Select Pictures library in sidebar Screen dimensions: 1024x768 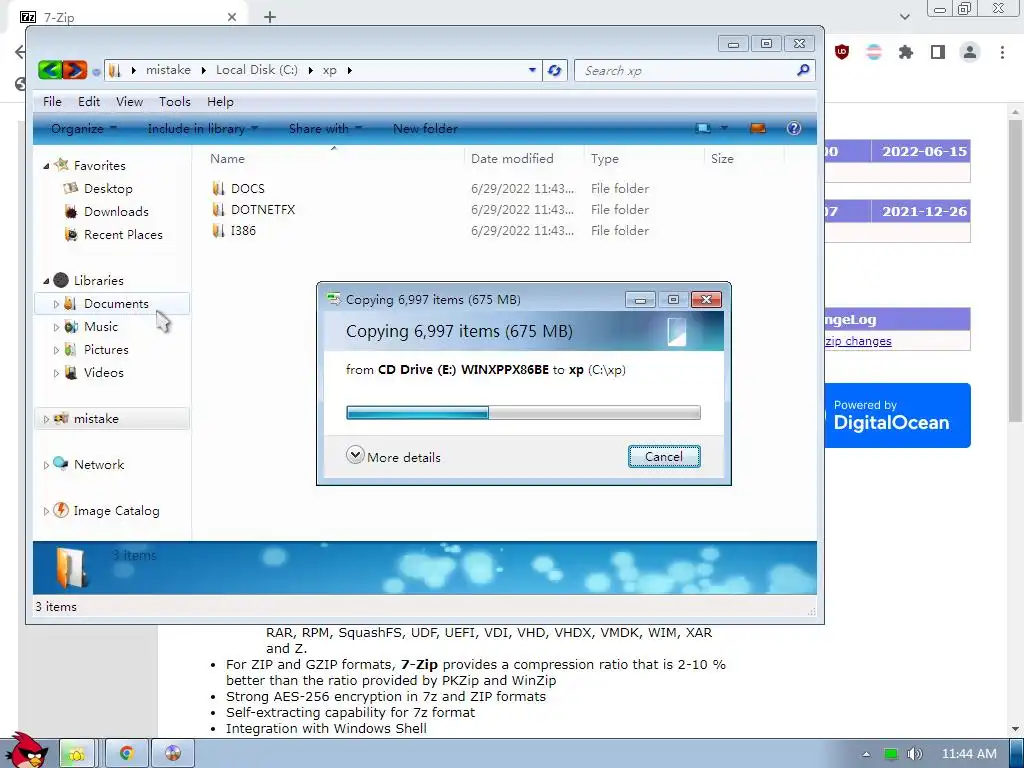click(x=106, y=349)
